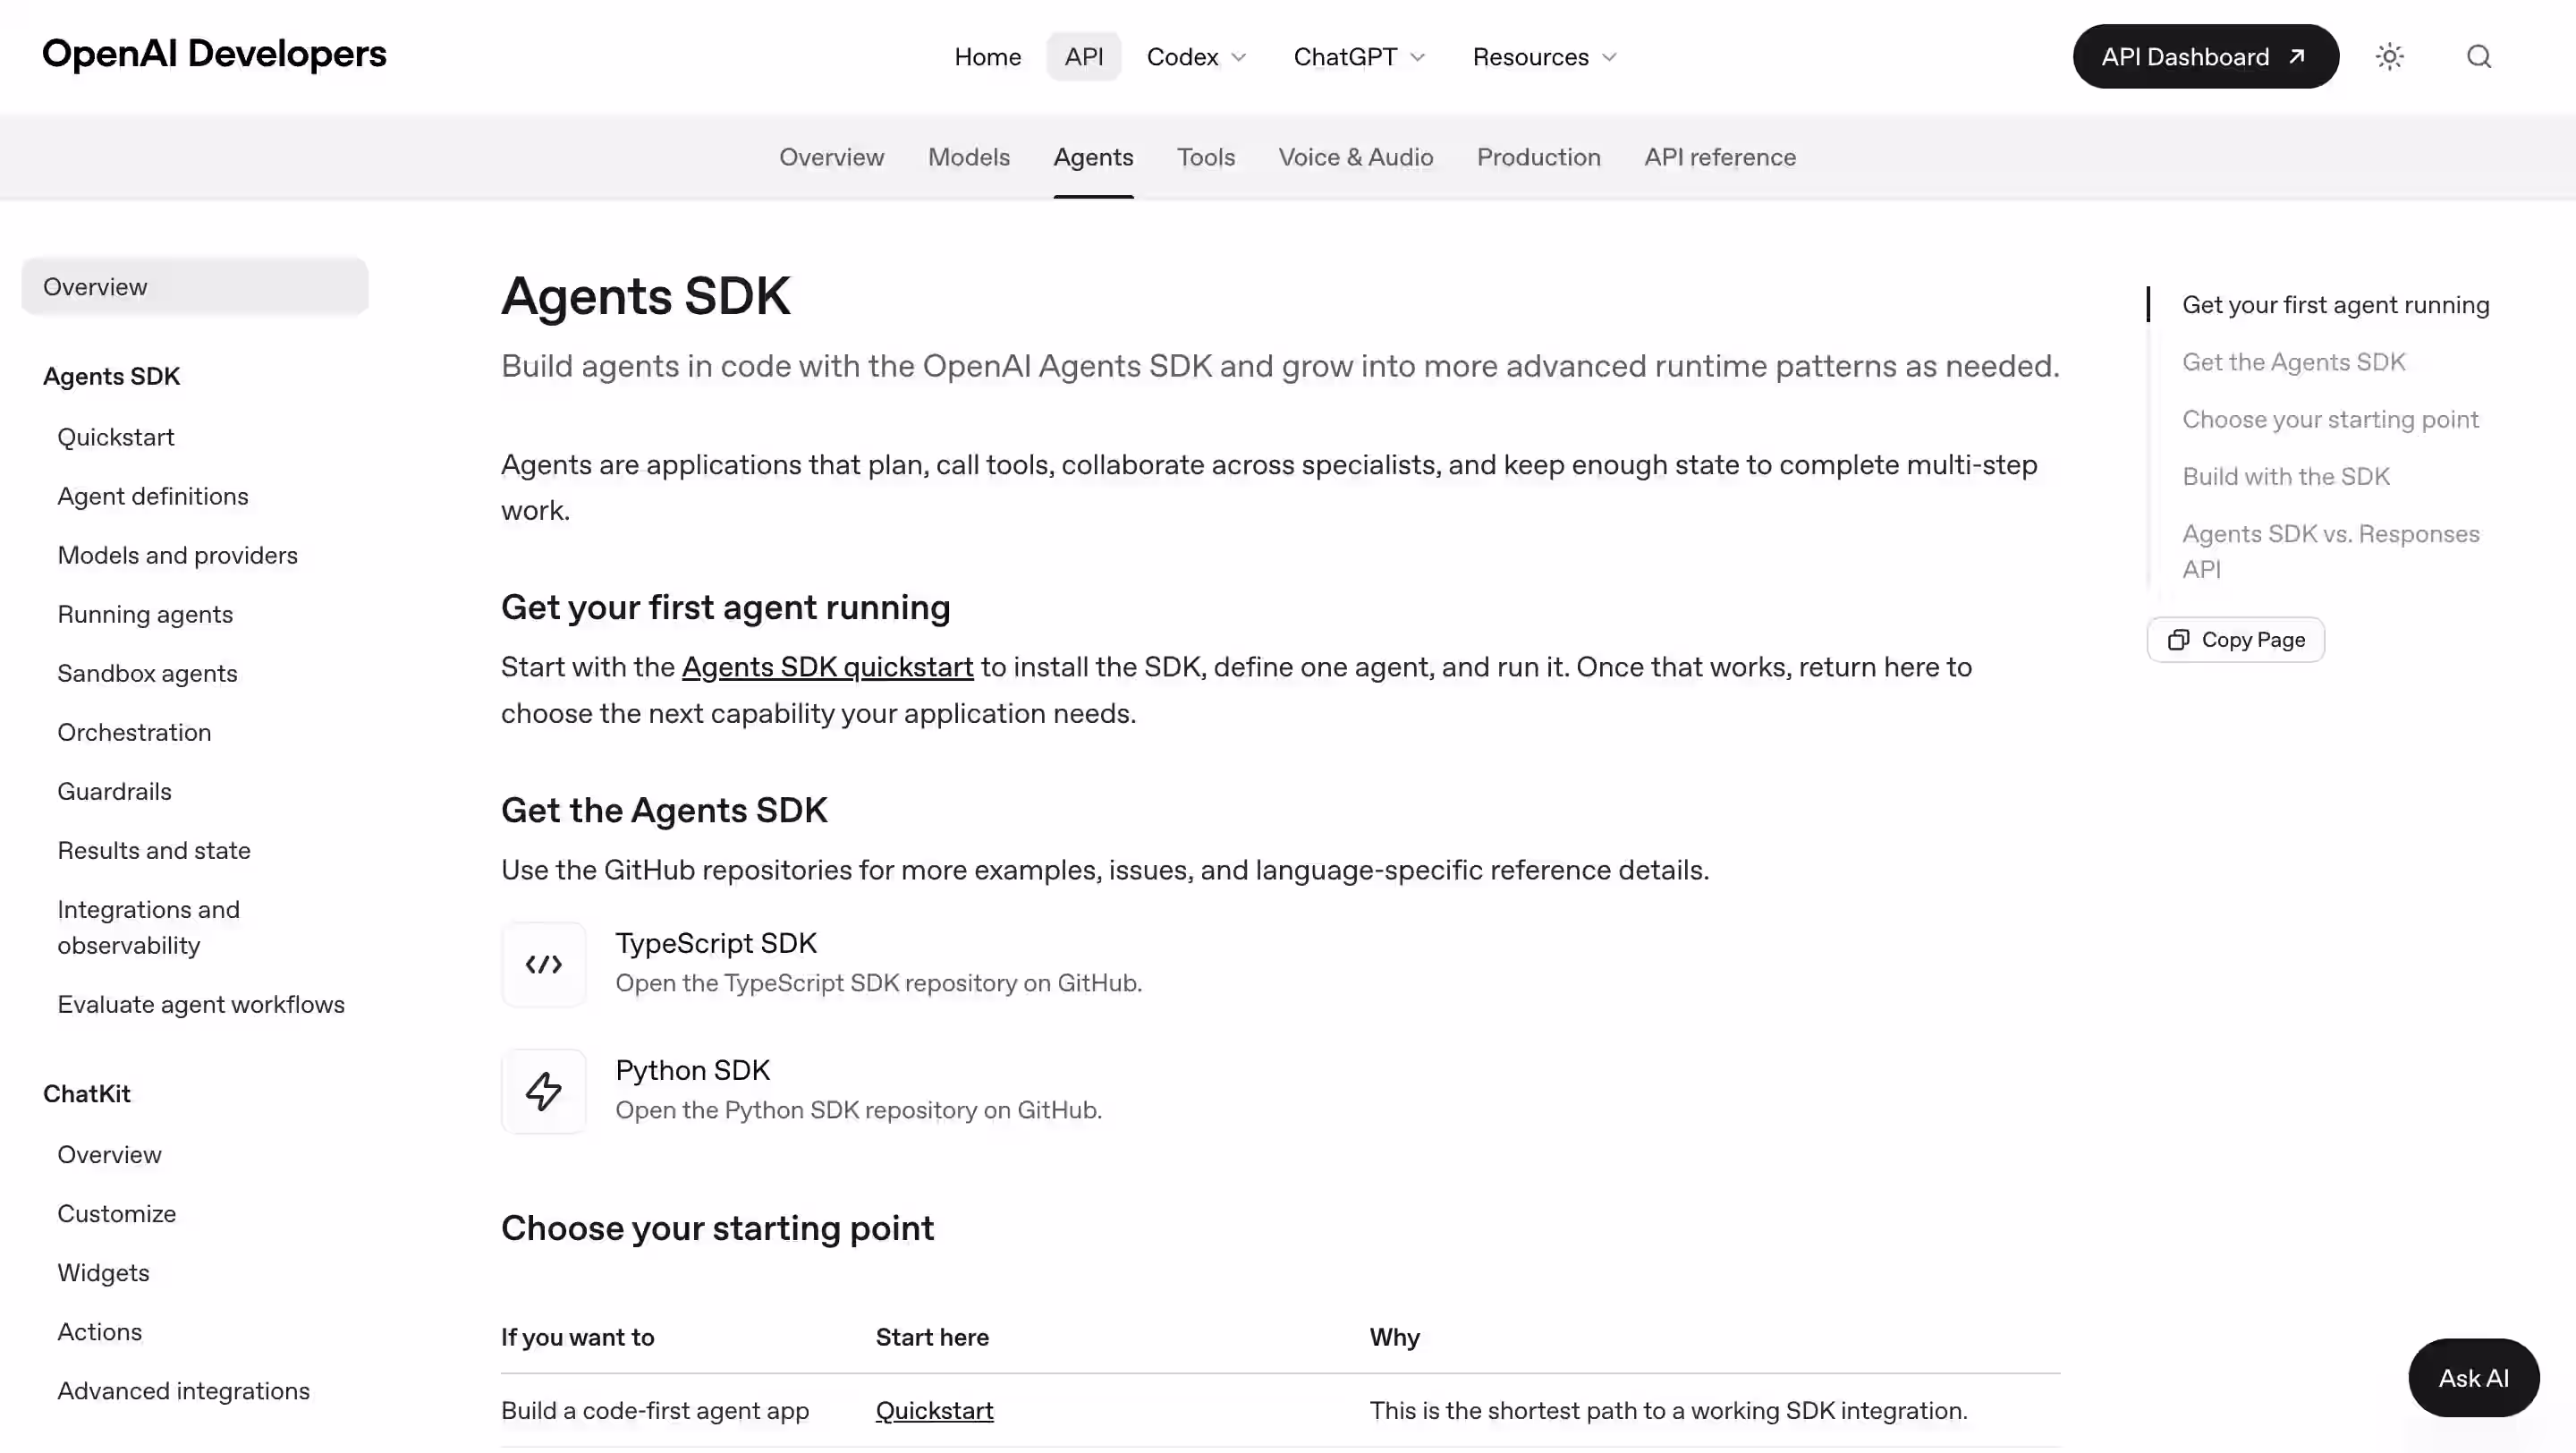
Task: Switch to the Overview tab
Action: pos(831,157)
